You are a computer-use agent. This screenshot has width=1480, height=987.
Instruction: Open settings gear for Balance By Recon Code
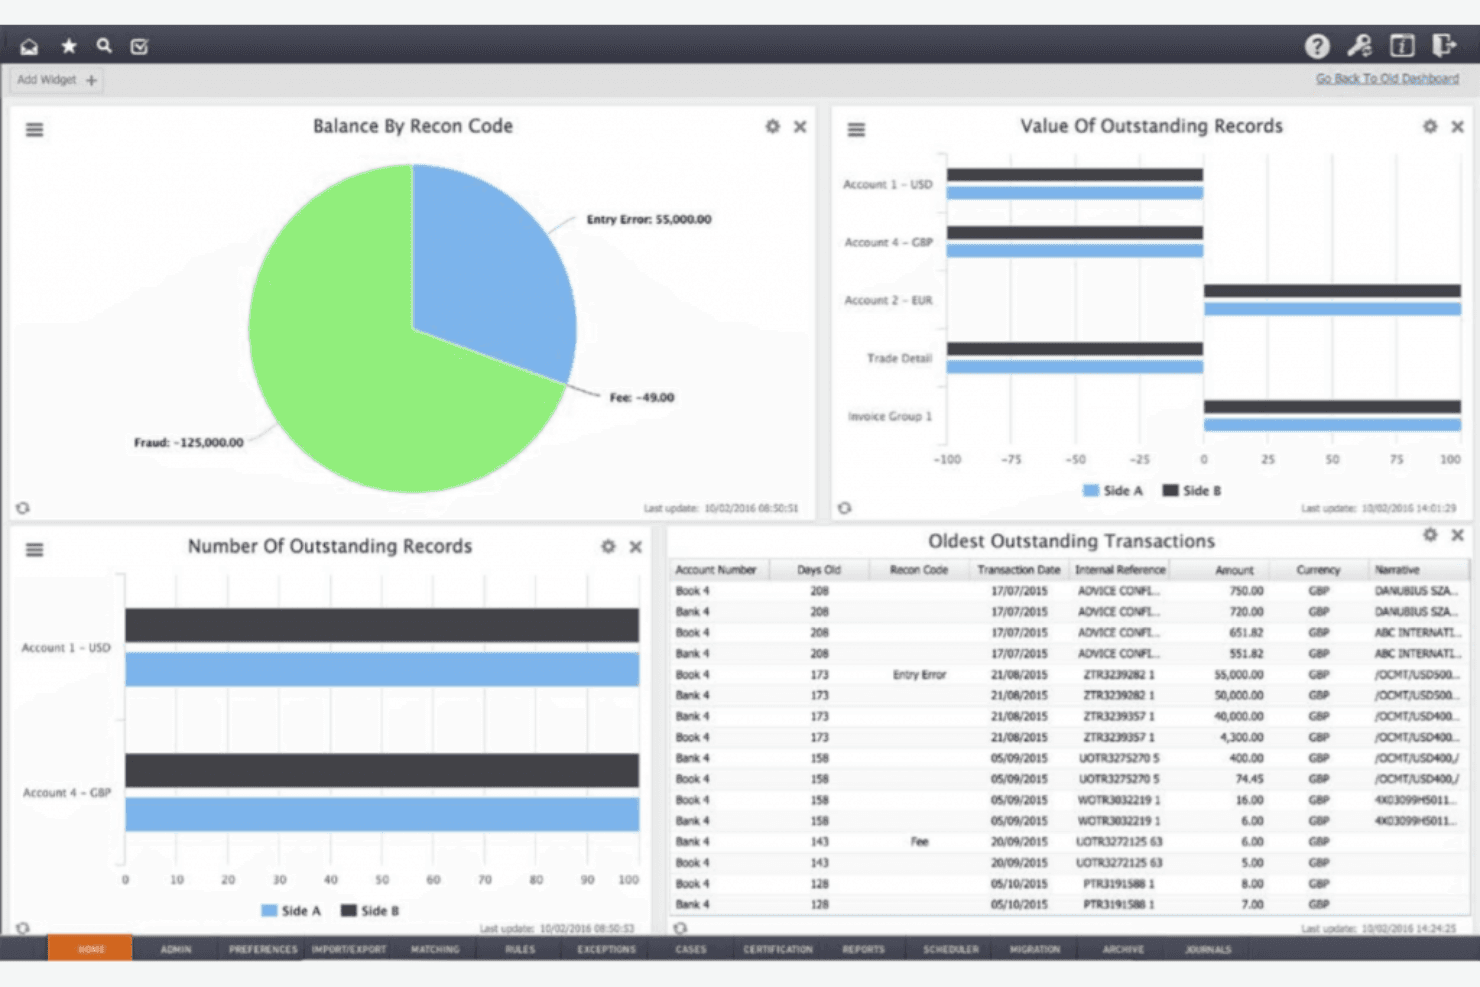point(772,127)
